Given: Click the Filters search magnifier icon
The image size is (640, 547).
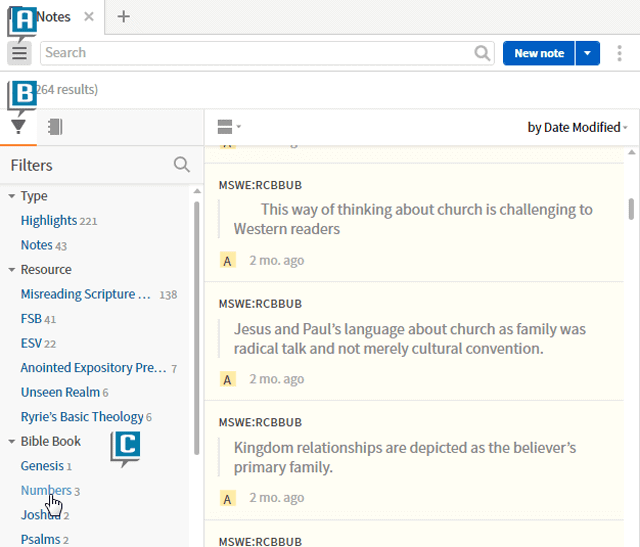Looking at the screenshot, I should 181,165.
